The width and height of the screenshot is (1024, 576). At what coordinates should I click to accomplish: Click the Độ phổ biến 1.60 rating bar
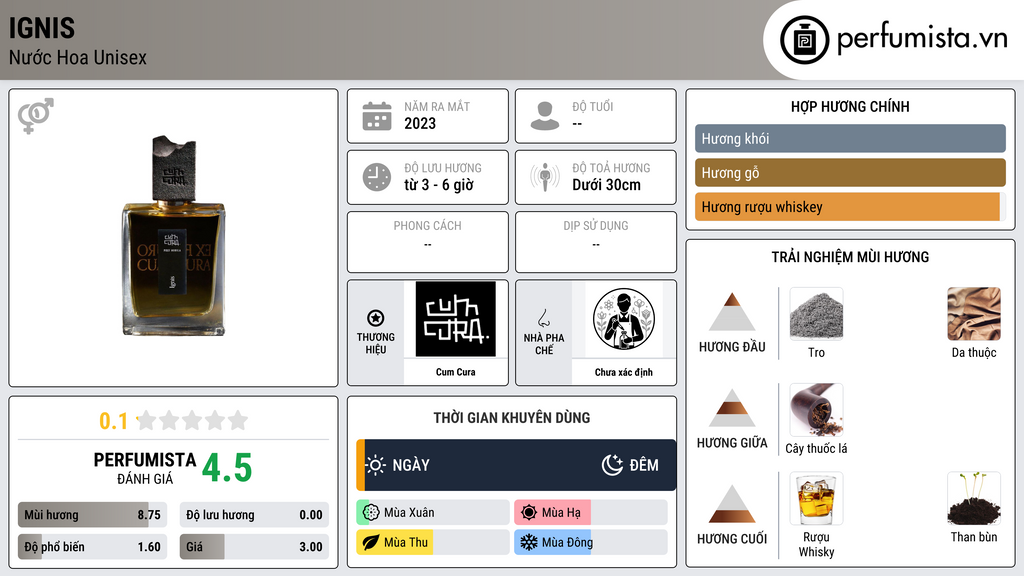click(93, 547)
